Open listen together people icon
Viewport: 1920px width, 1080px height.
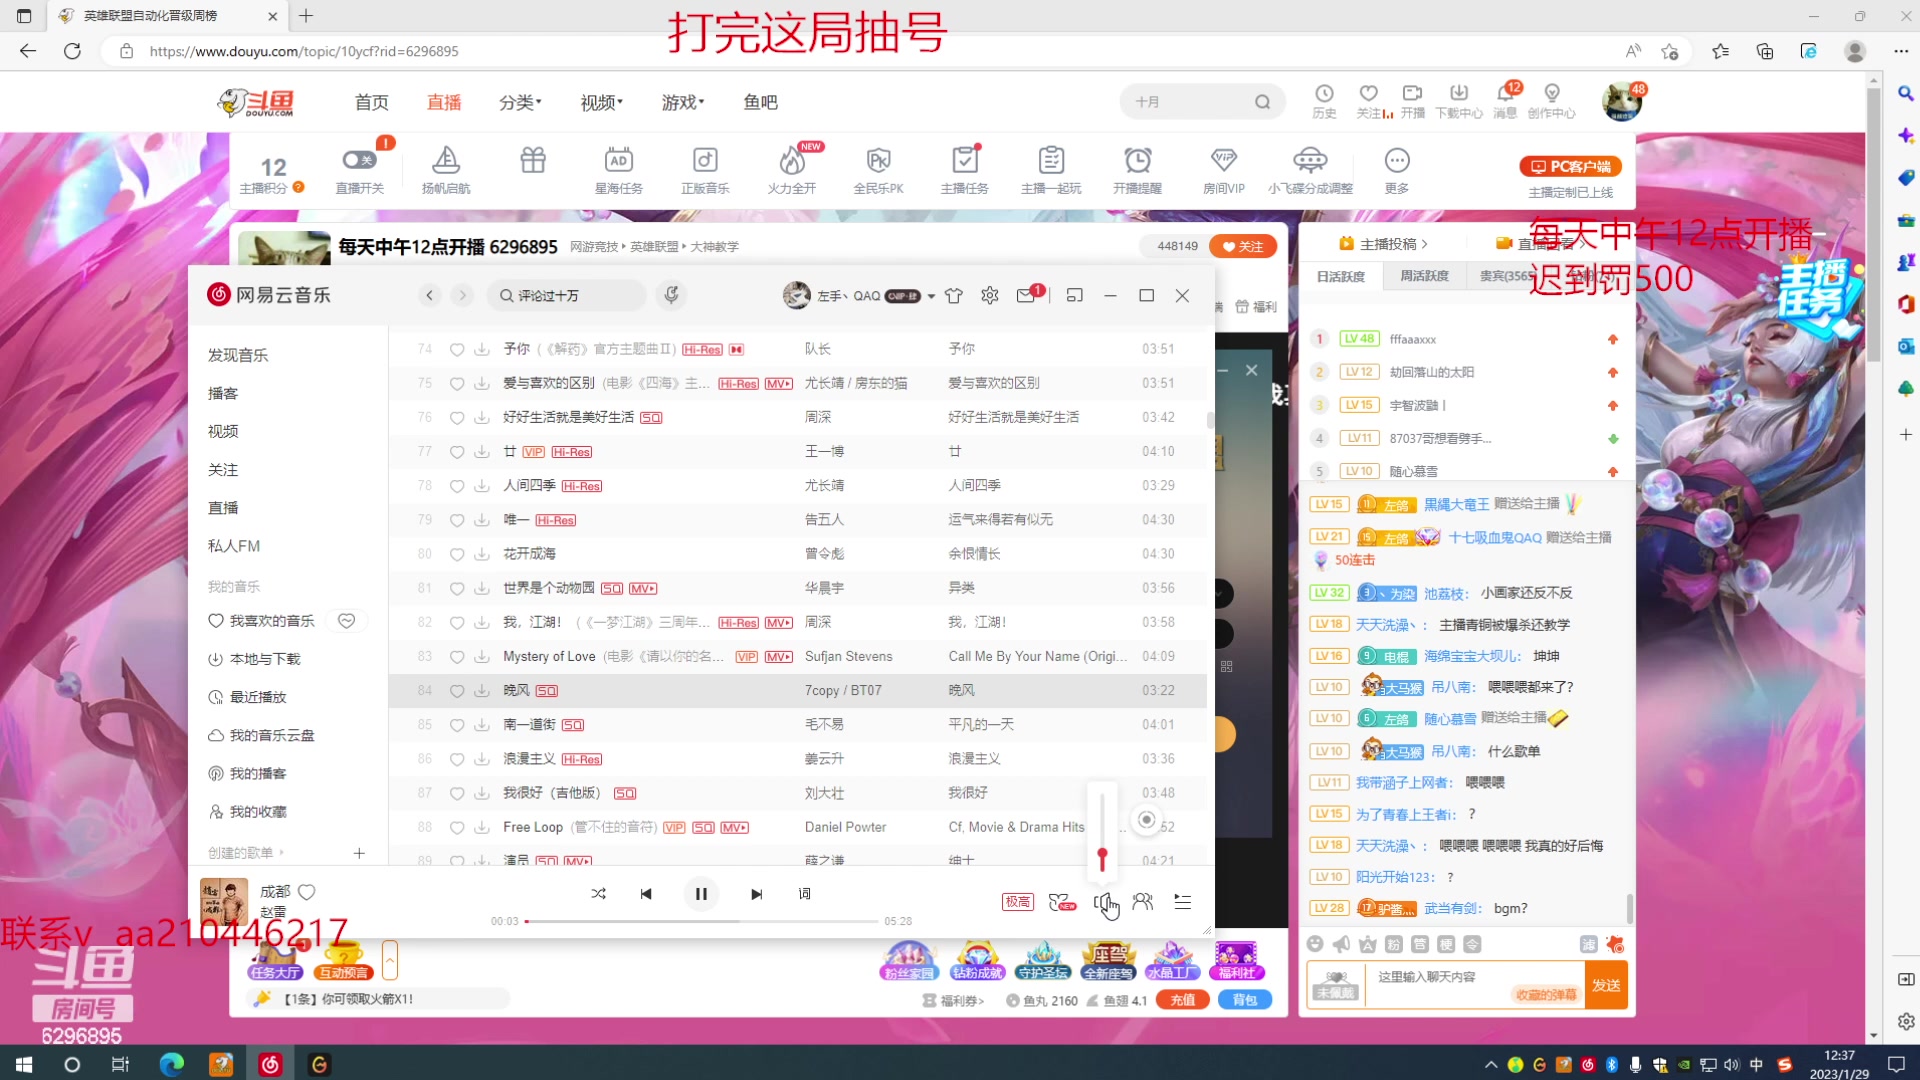1143,902
